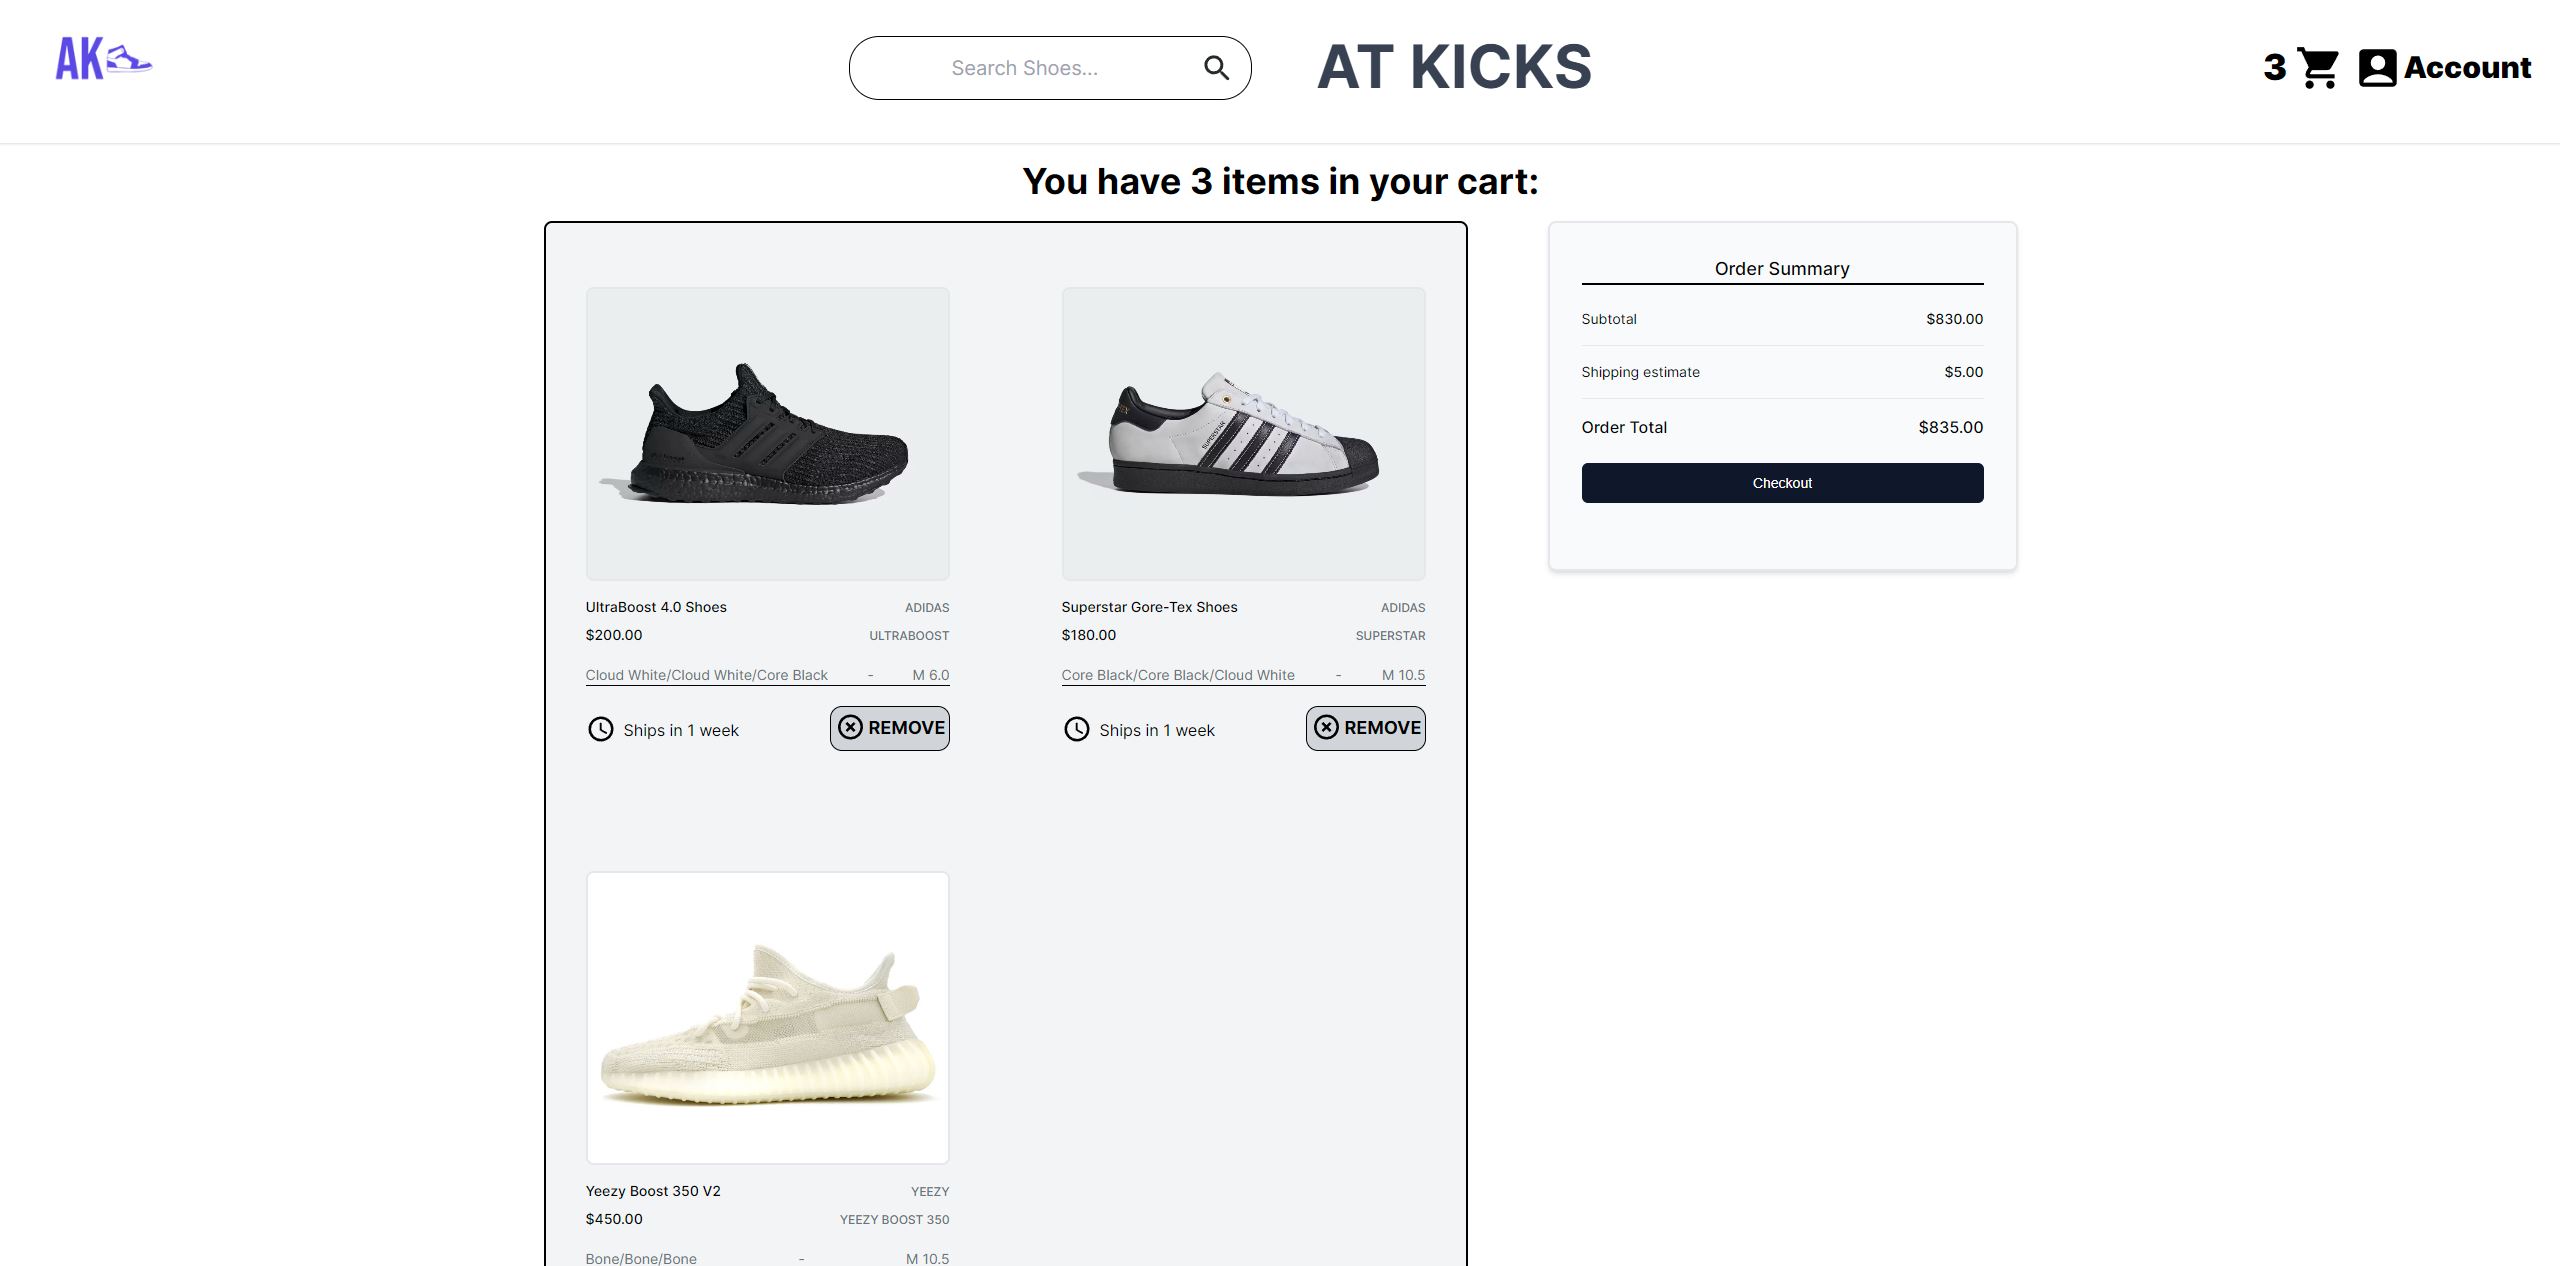Viewport: 2560px width, 1266px height.
Task: Select the Yeezy Boost 350 image
Action: coord(767,1018)
